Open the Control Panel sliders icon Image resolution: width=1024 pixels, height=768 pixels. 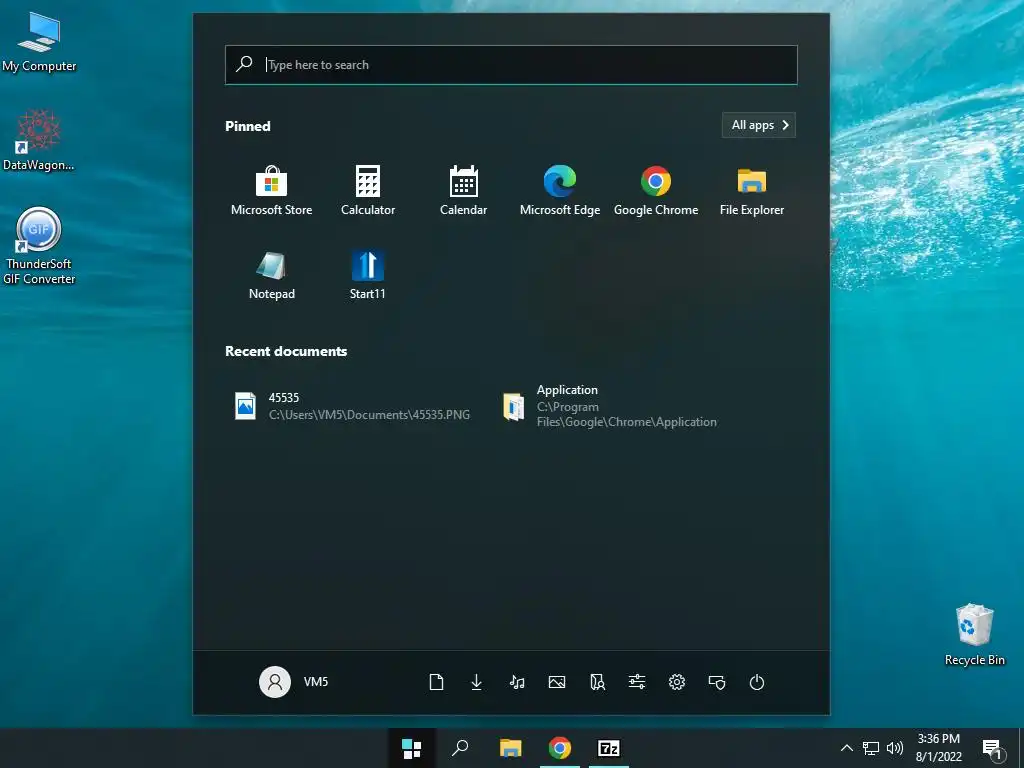(x=637, y=682)
